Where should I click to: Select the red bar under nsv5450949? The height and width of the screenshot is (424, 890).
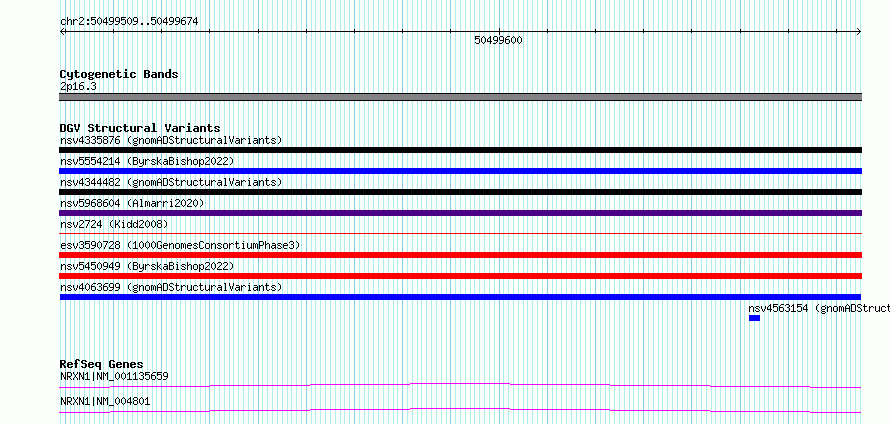point(460,276)
